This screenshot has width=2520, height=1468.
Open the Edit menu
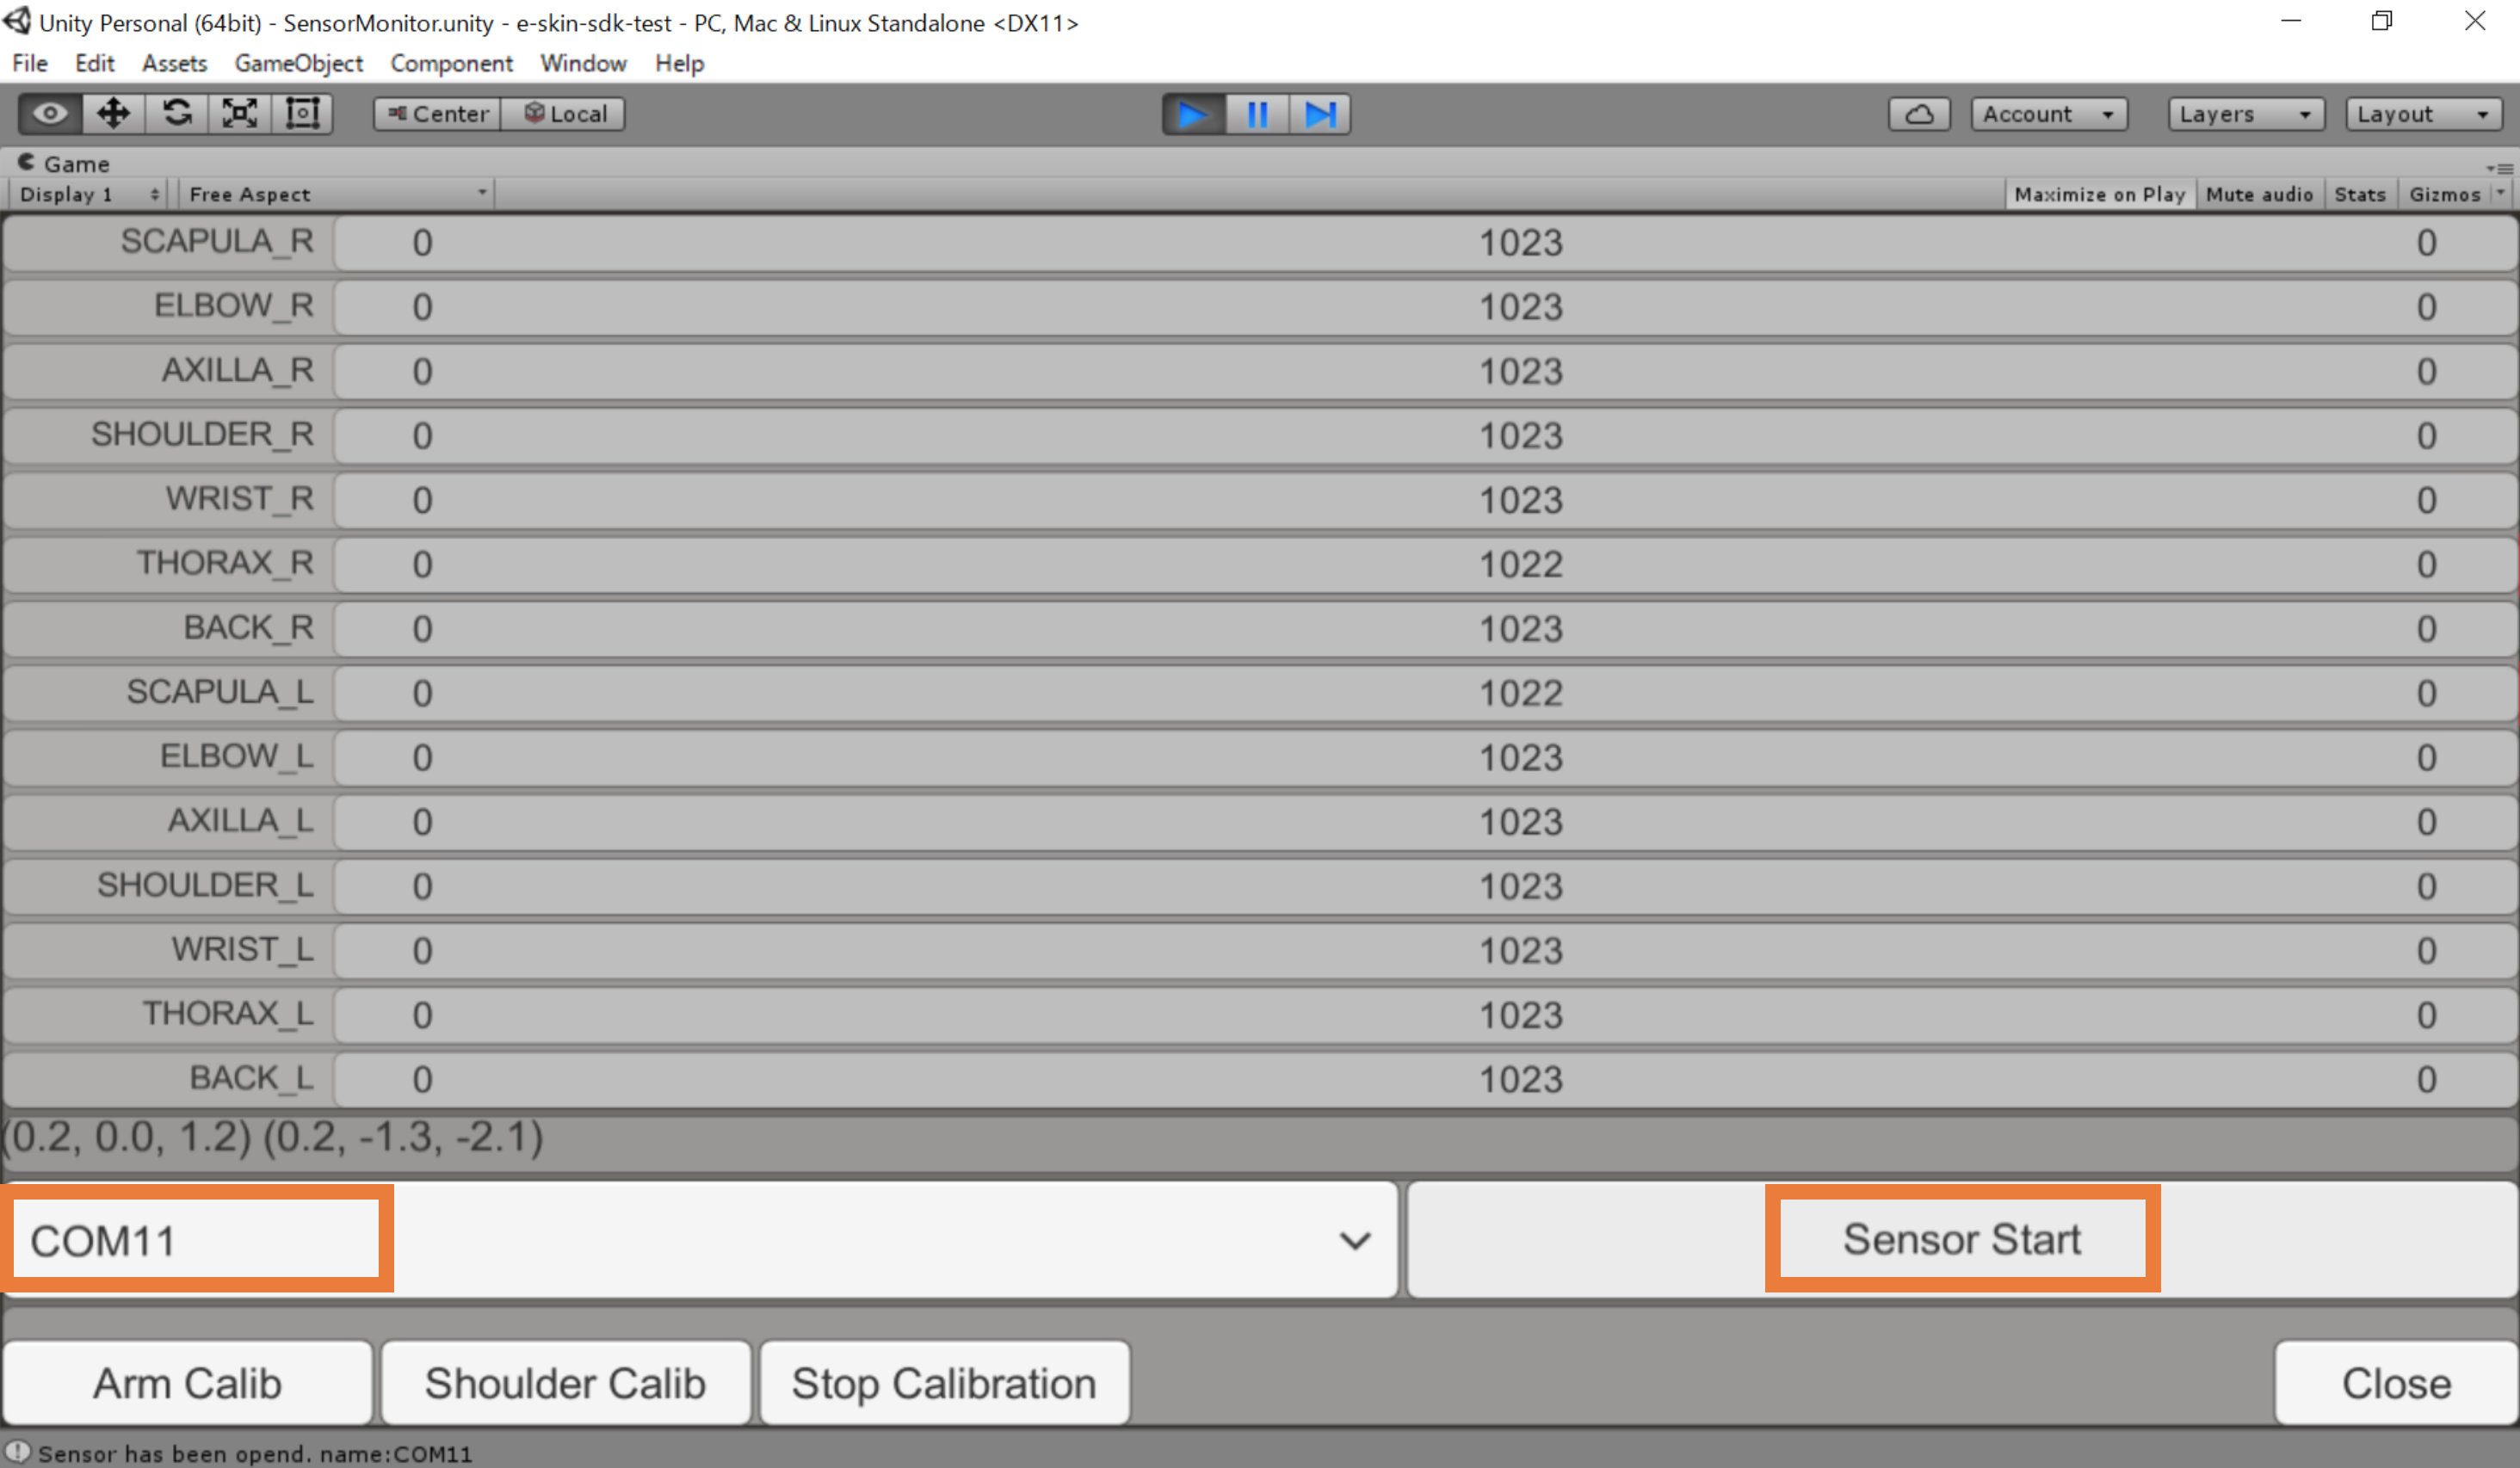click(94, 63)
